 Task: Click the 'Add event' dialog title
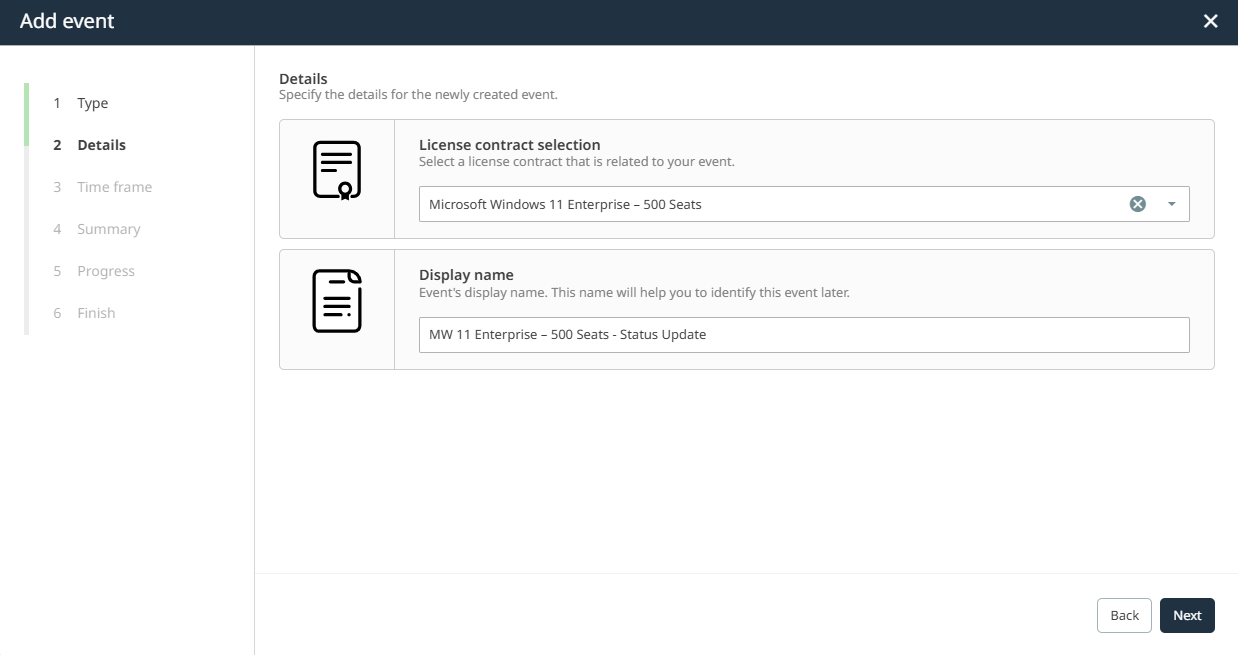point(67,21)
